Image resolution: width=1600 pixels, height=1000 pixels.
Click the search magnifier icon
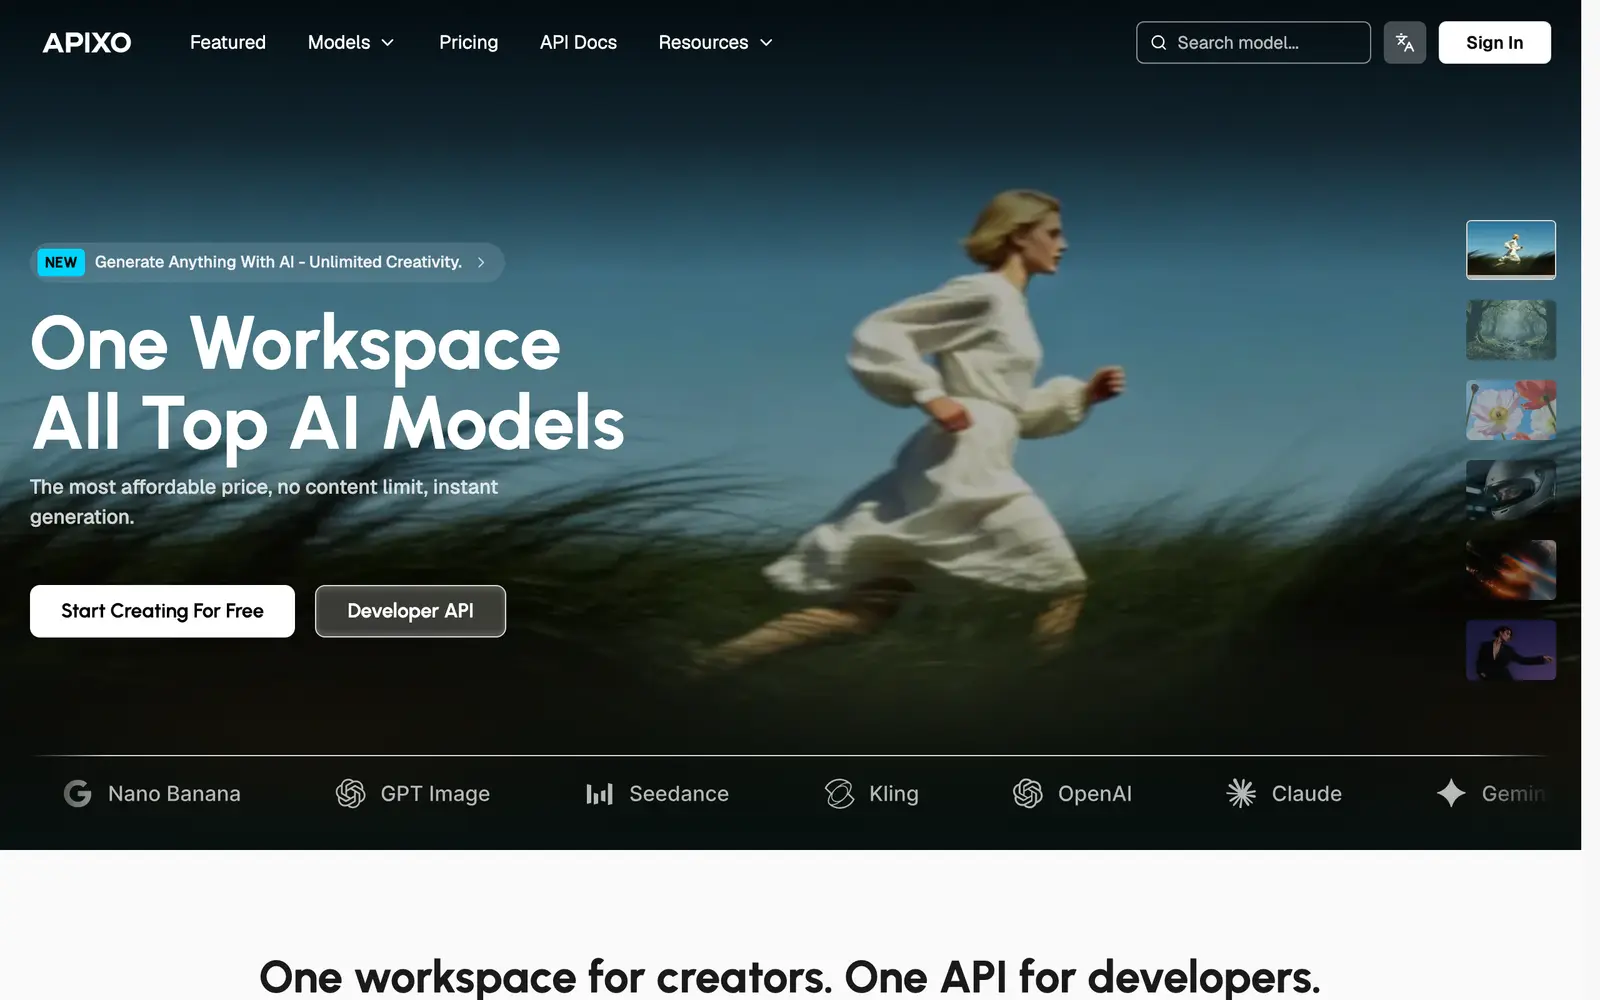1158,43
